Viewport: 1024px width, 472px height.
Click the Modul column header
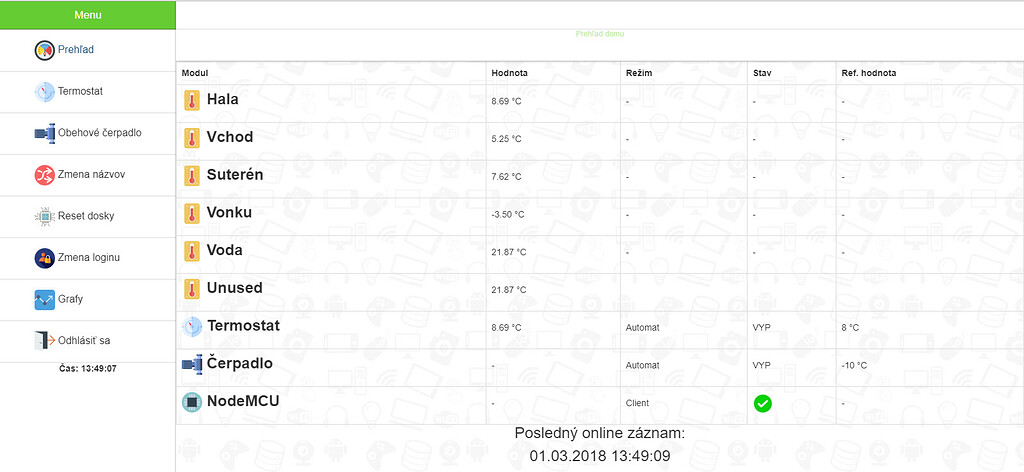click(x=195, y=73)
